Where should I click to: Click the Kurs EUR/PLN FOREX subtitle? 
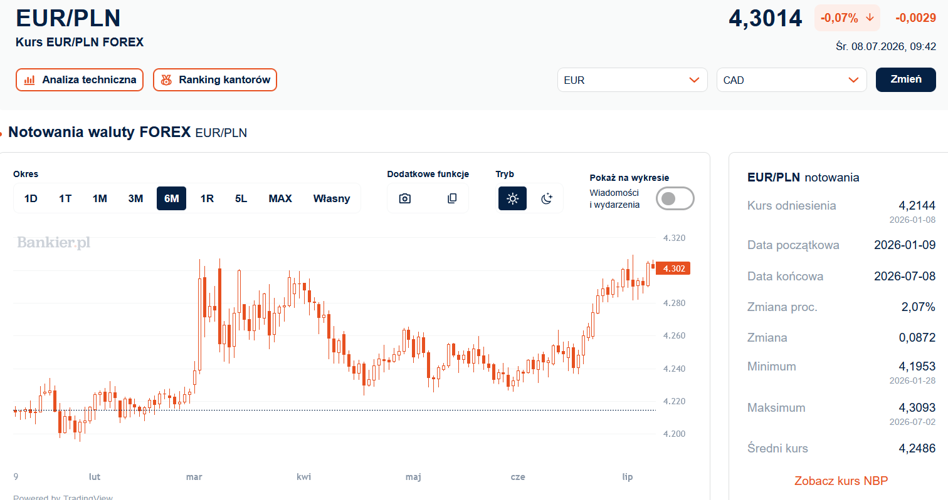click(80, 42)
